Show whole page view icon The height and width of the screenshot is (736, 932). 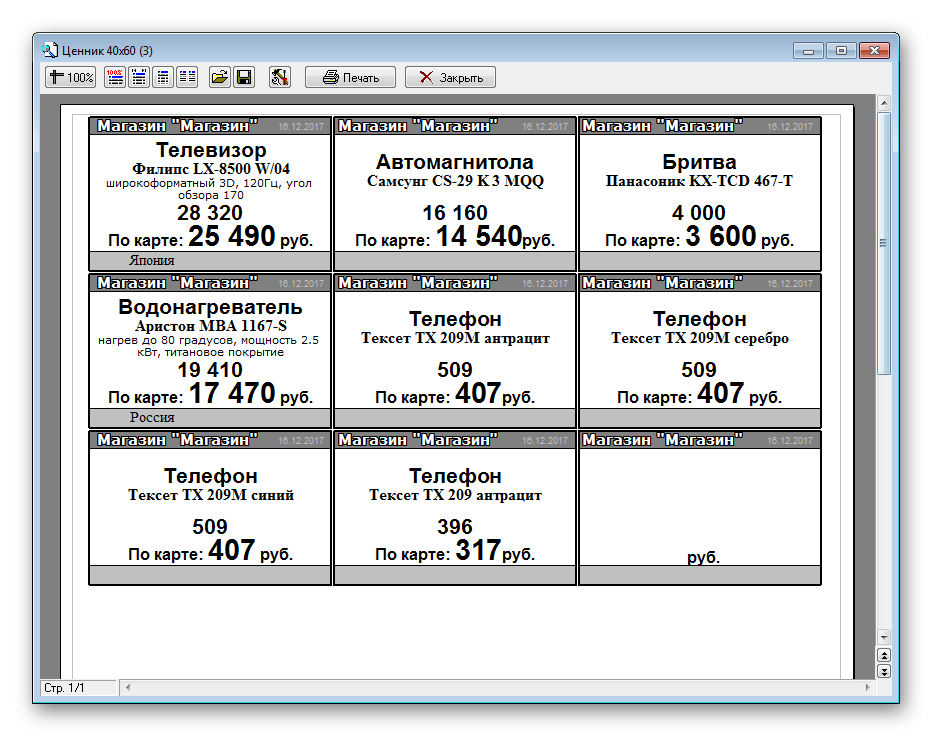163,77
